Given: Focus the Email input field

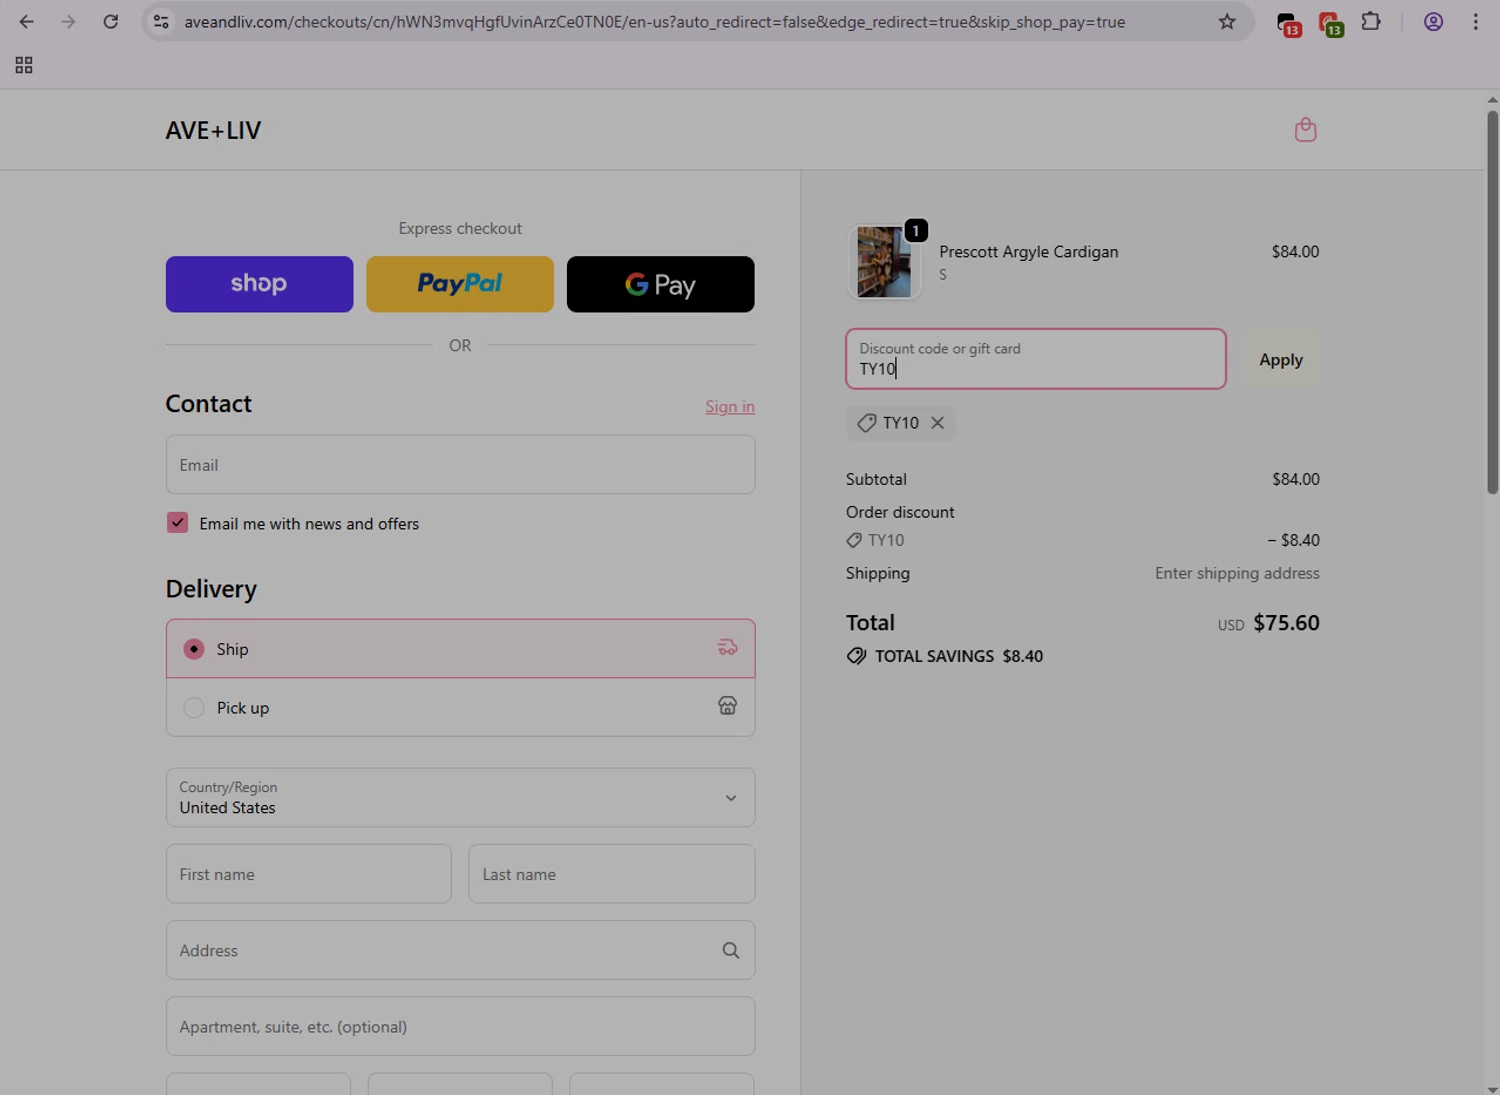Looking at the screenshot, I should point(460,464).
